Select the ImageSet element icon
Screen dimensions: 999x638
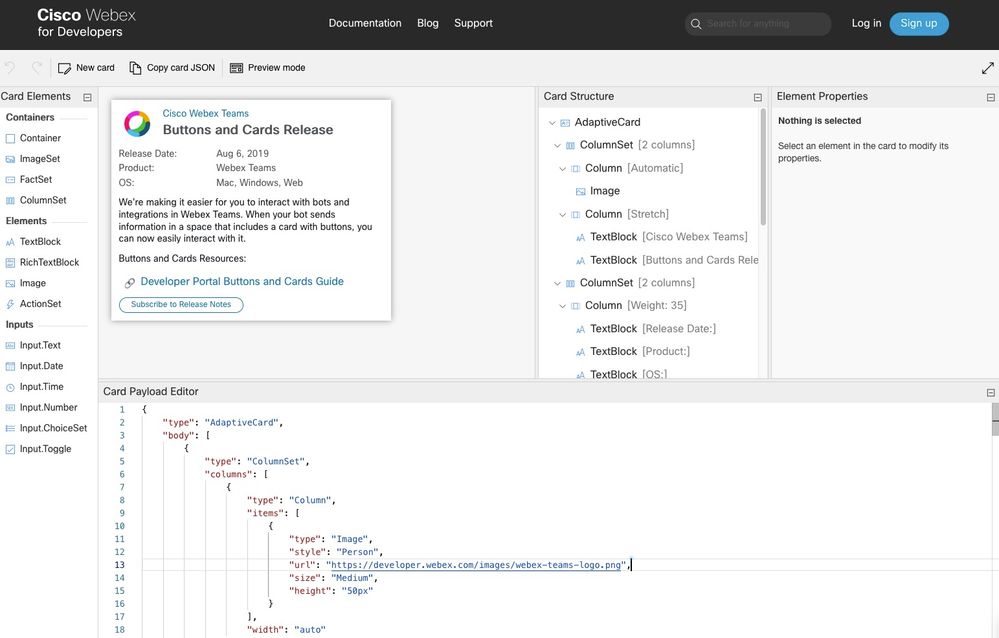point(10,159)
